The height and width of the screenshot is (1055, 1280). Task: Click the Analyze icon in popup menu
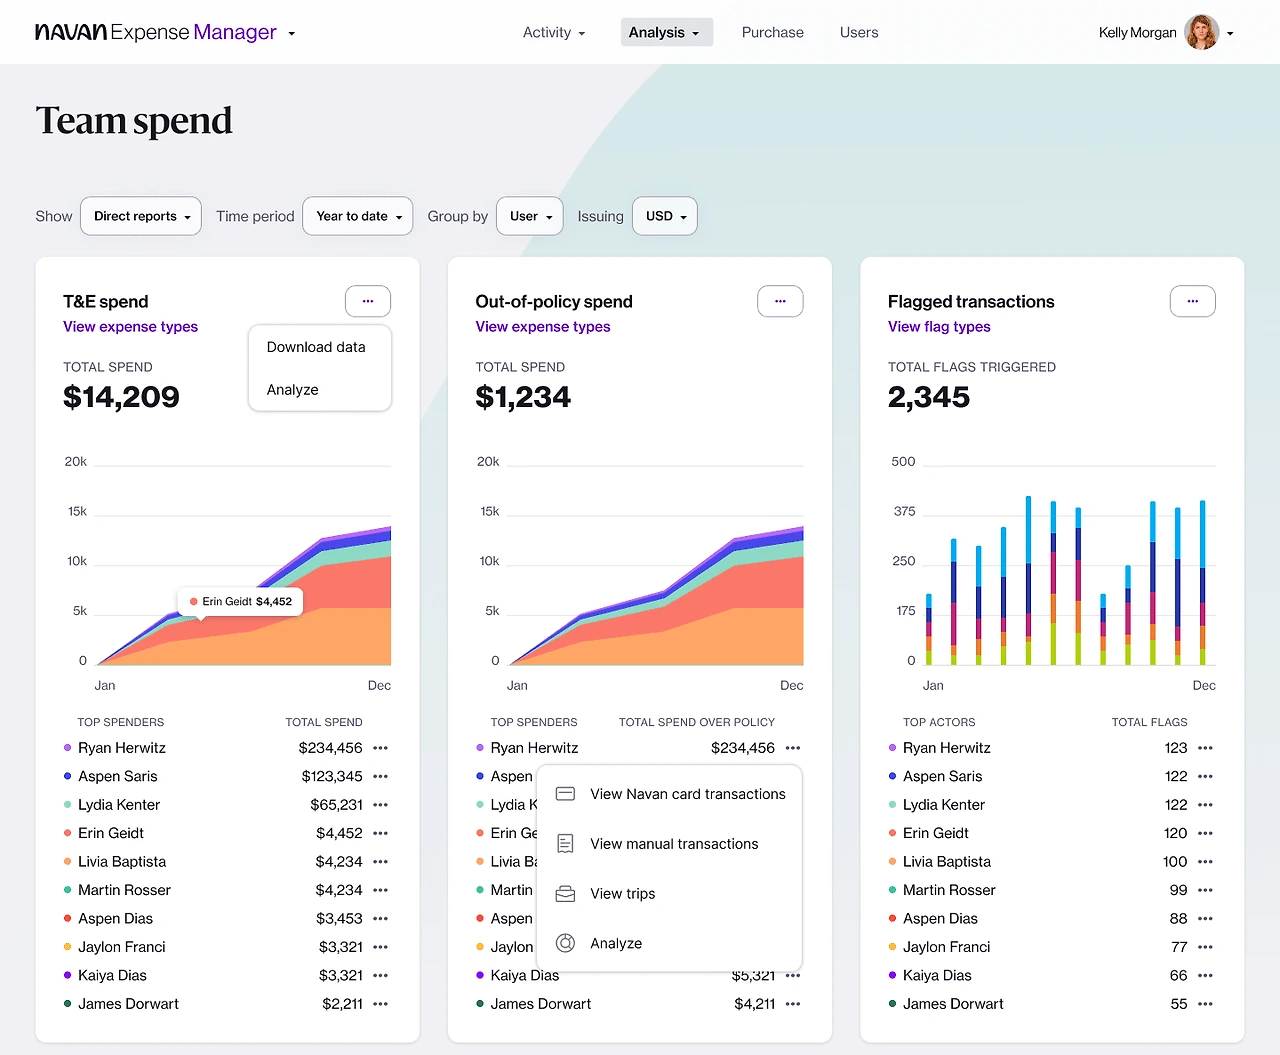click(565, 943)
